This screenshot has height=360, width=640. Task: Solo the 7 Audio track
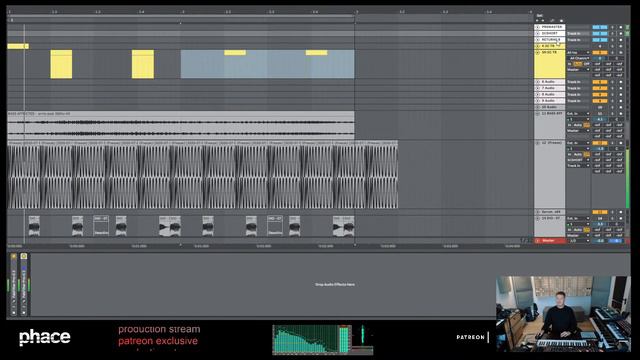pos(612,88)
